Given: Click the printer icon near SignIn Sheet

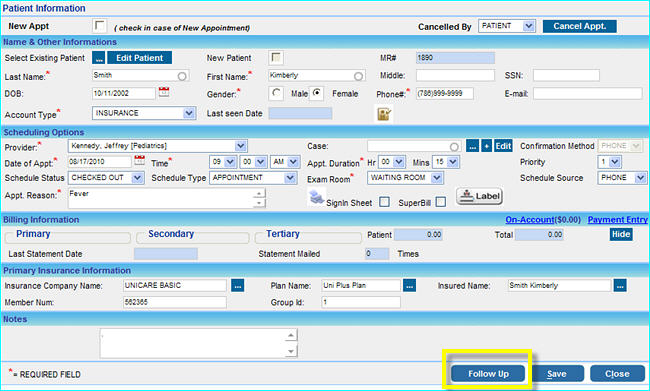Looking at the screenshot, I should coord(316,197).
